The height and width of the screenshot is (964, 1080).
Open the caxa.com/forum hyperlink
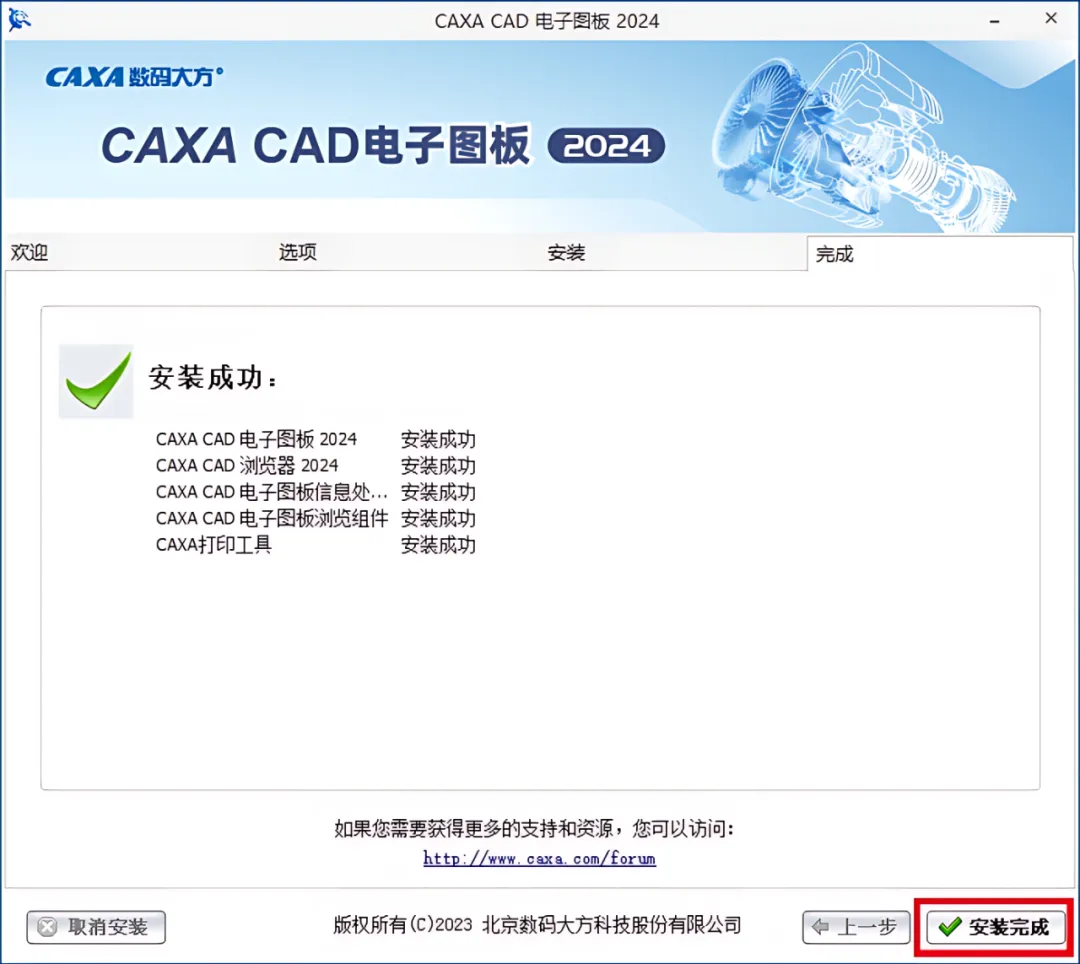click(539, 859)
